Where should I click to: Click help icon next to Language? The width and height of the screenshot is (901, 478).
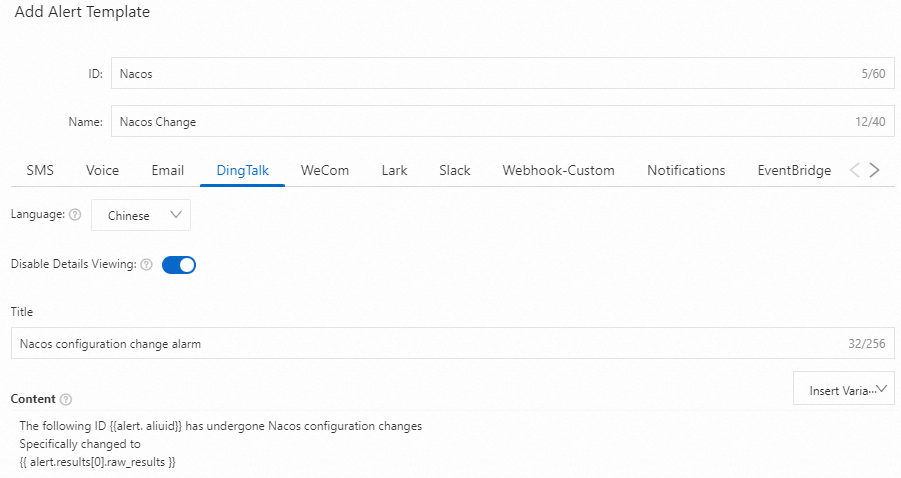[75, 215]
